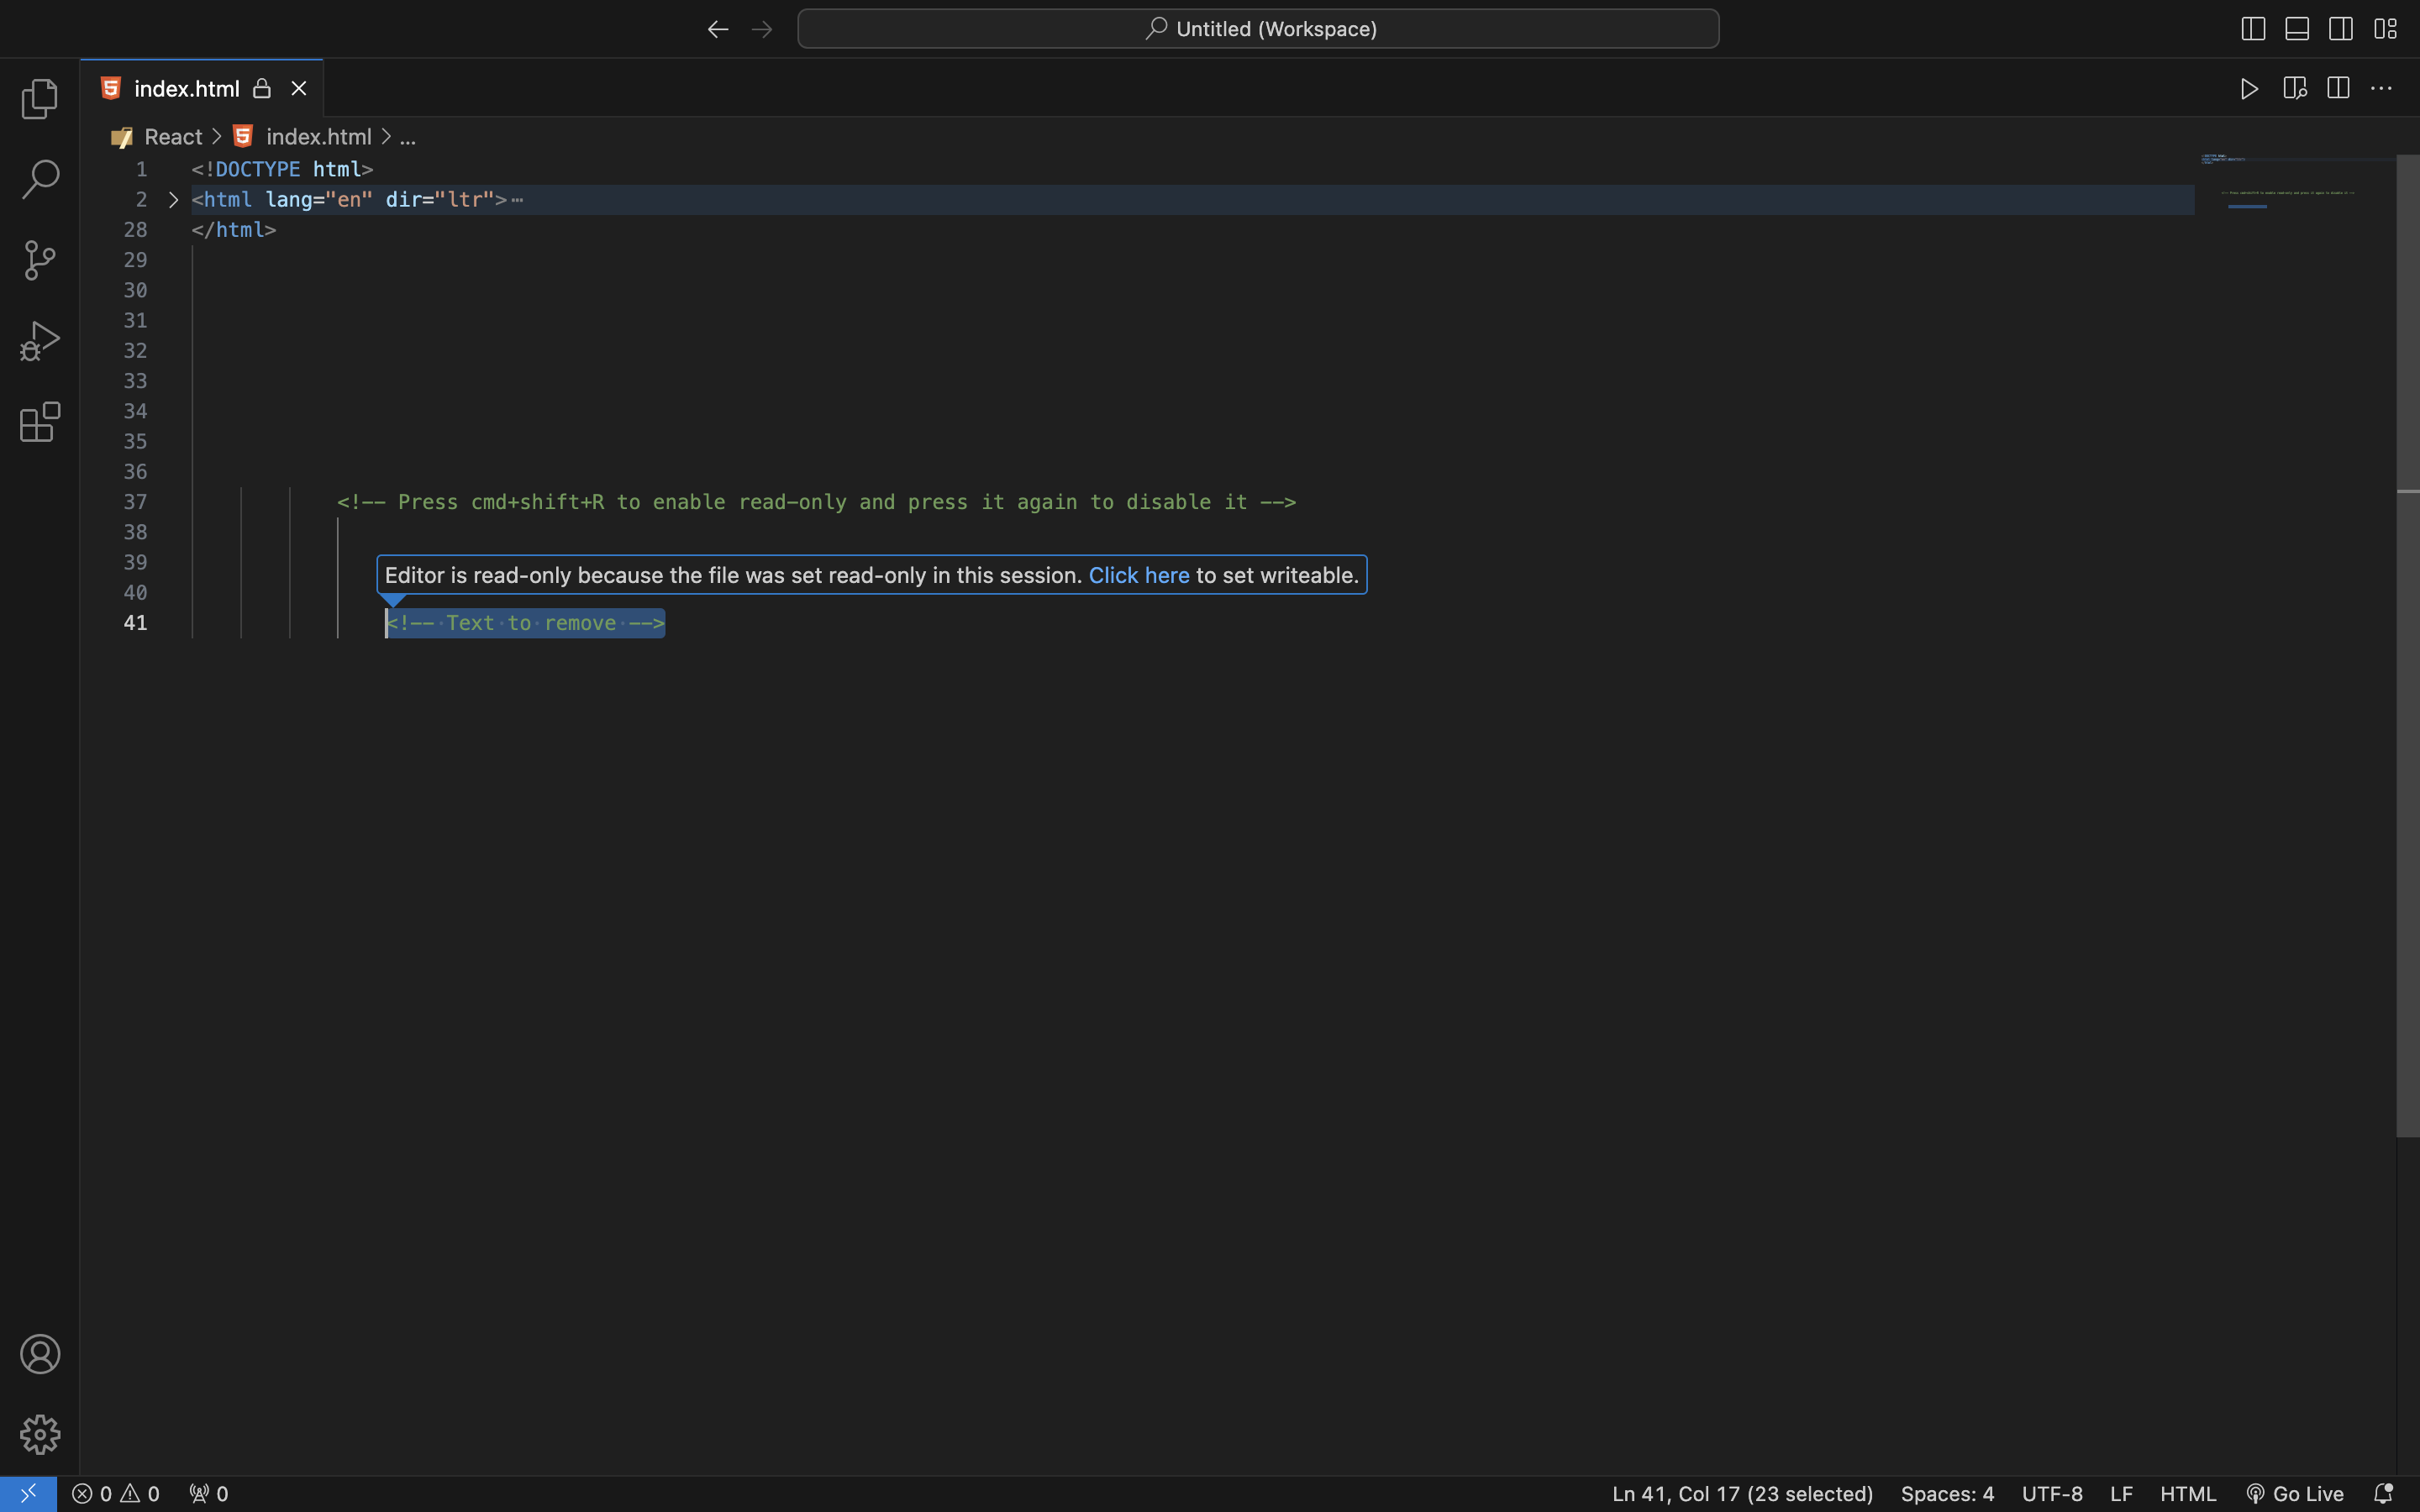
Task: Close the index.html tab
Action: click(x=299, y=89)
